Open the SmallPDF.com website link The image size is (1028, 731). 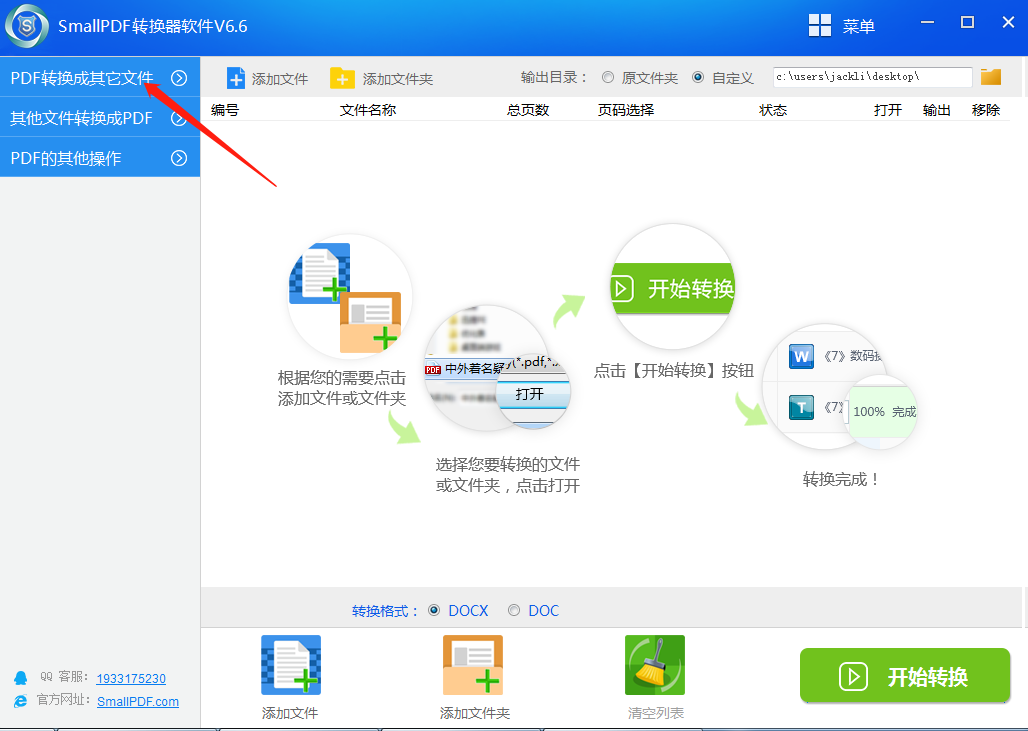pyautogui.click(x=138, y=701)
